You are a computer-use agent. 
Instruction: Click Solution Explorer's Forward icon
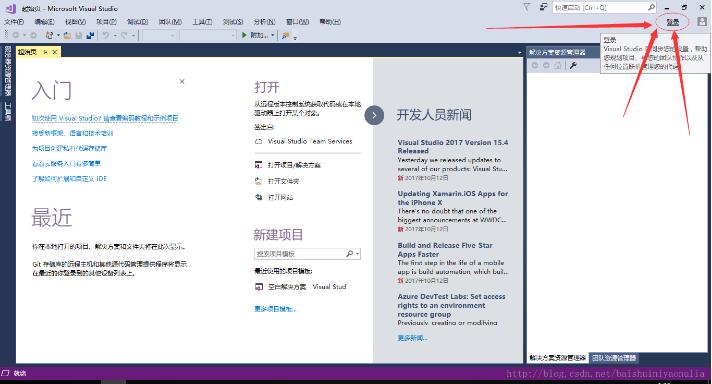pyautogui.click(x=546, y=65)
